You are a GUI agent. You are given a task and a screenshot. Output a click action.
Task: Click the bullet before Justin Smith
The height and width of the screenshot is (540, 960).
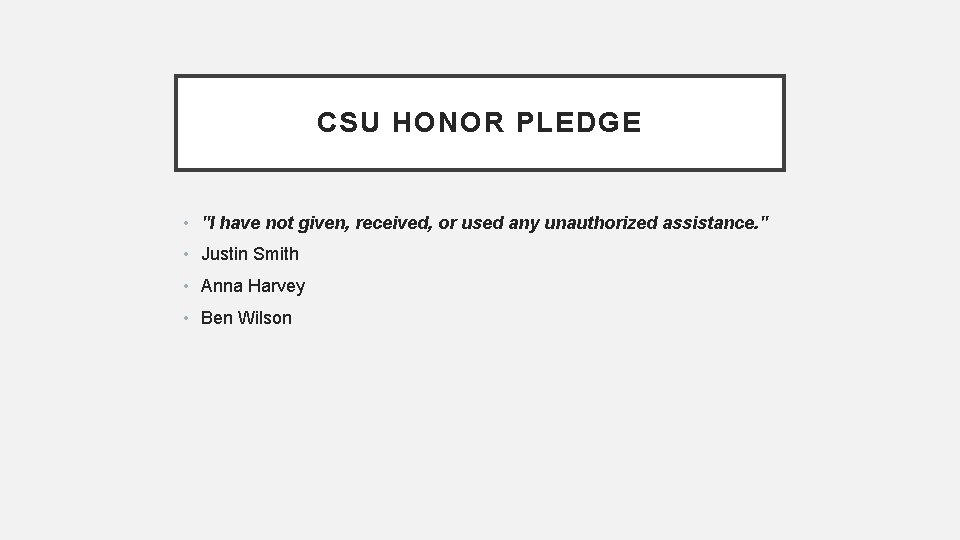tap(187, 255)
